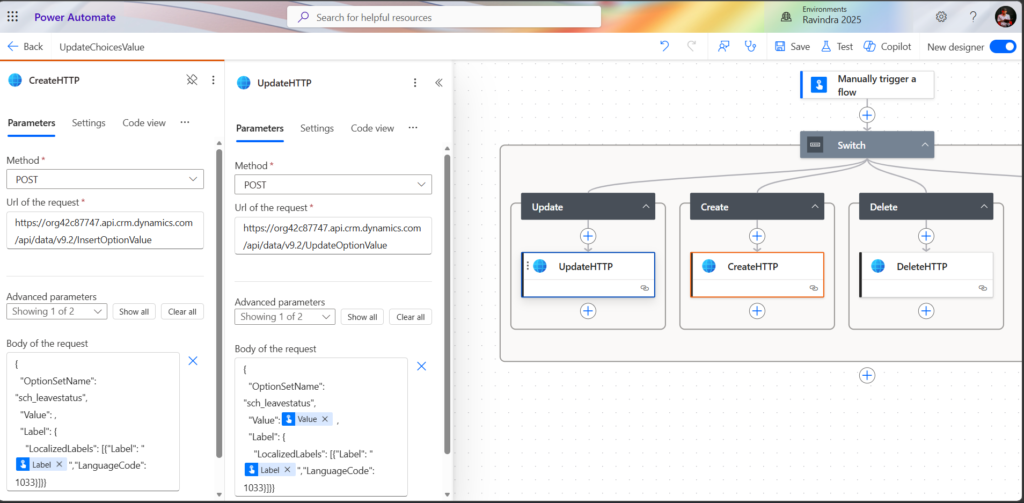Viewport: 1024px width, 503px height.
Task: Click the CreateHTTP panel vertical scrollbar
Action: click(x=219, y=304)
